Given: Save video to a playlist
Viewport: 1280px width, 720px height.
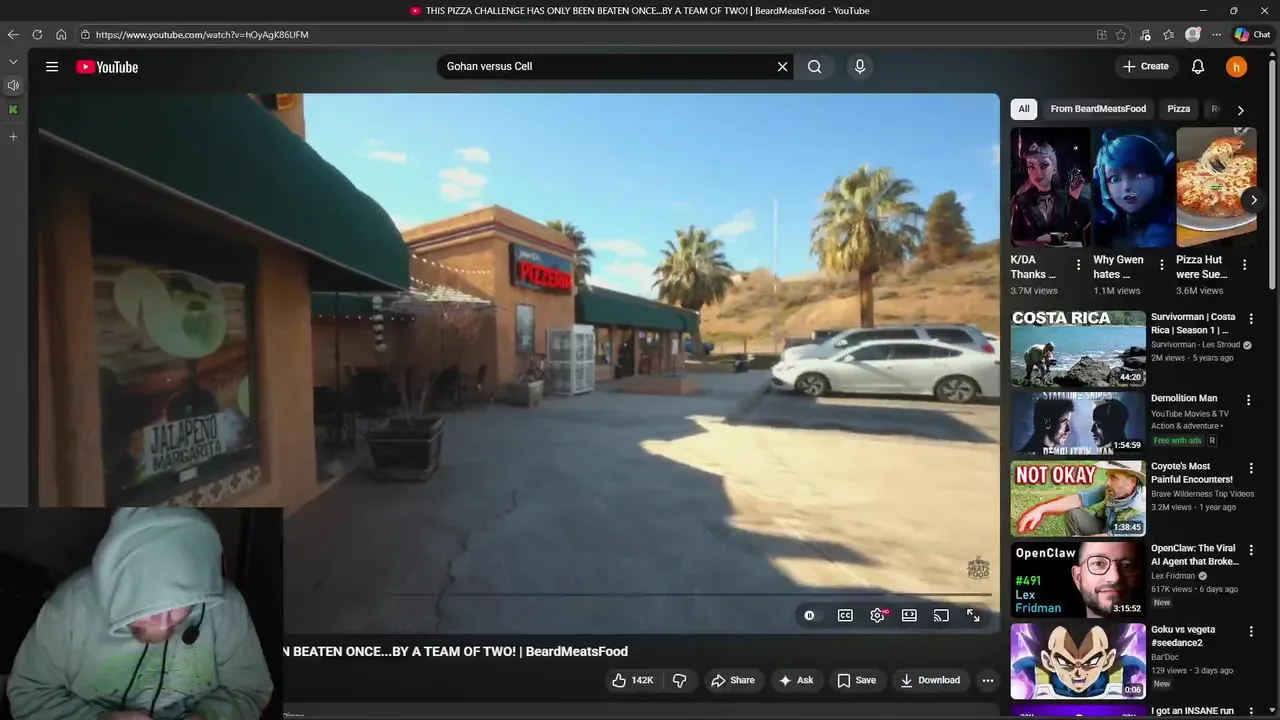Looking at the screenshot, I should point(857,680).
